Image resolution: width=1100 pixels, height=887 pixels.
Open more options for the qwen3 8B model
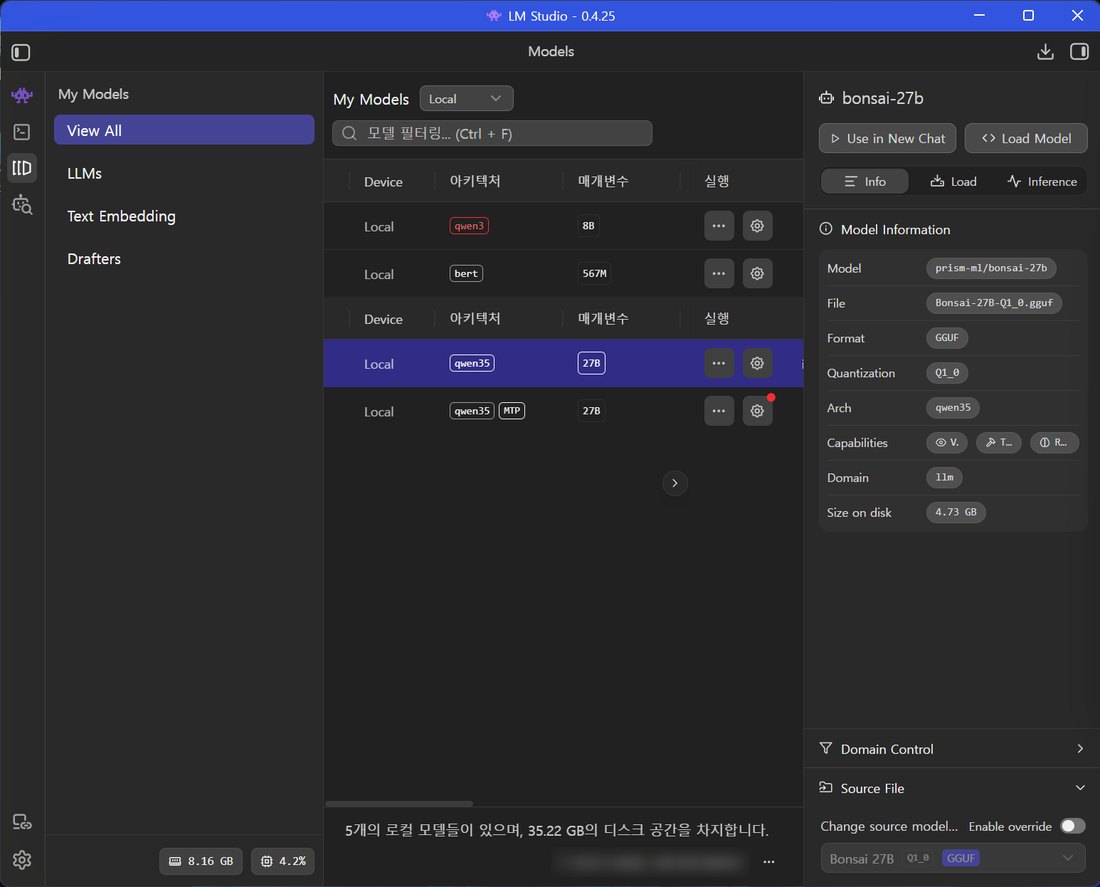718,226
